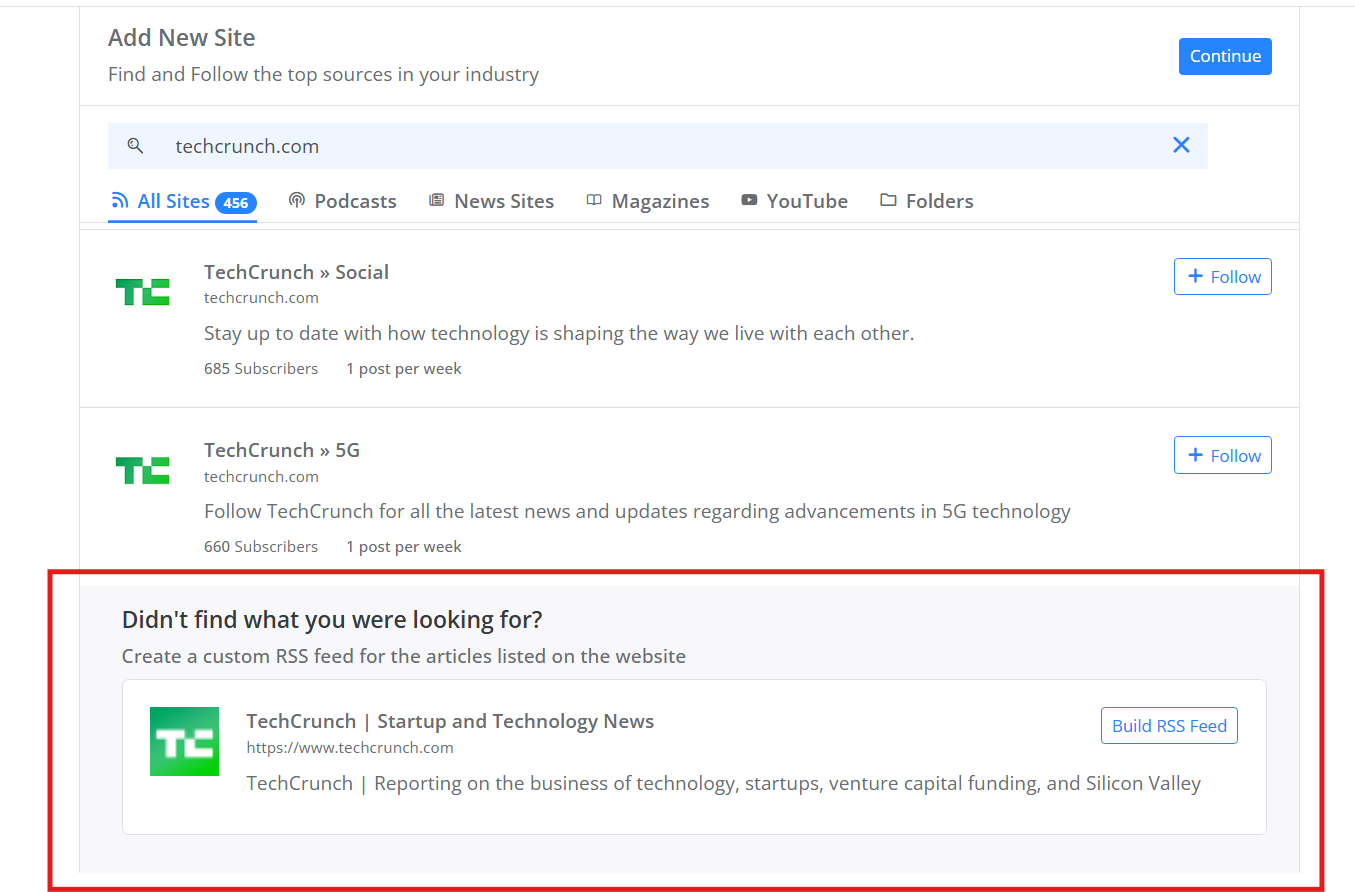1355x892 pixels.
Task: Click 1 post per week under Social
Action: (x=404, y=369)
